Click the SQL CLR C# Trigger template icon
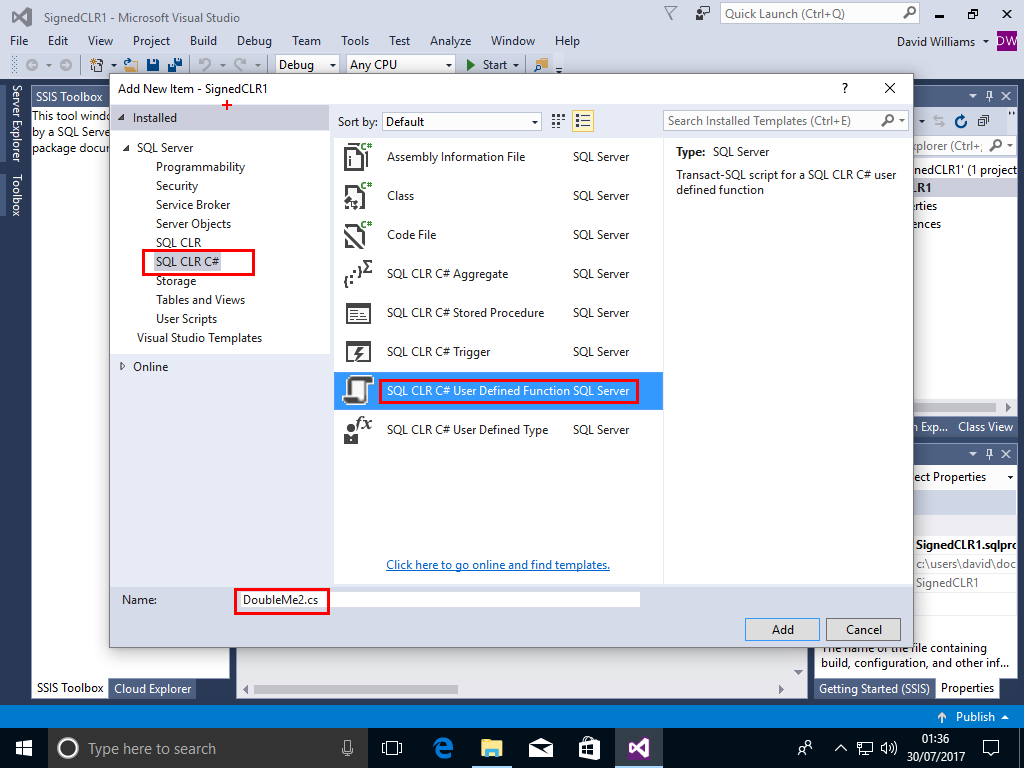 point(358,352)
